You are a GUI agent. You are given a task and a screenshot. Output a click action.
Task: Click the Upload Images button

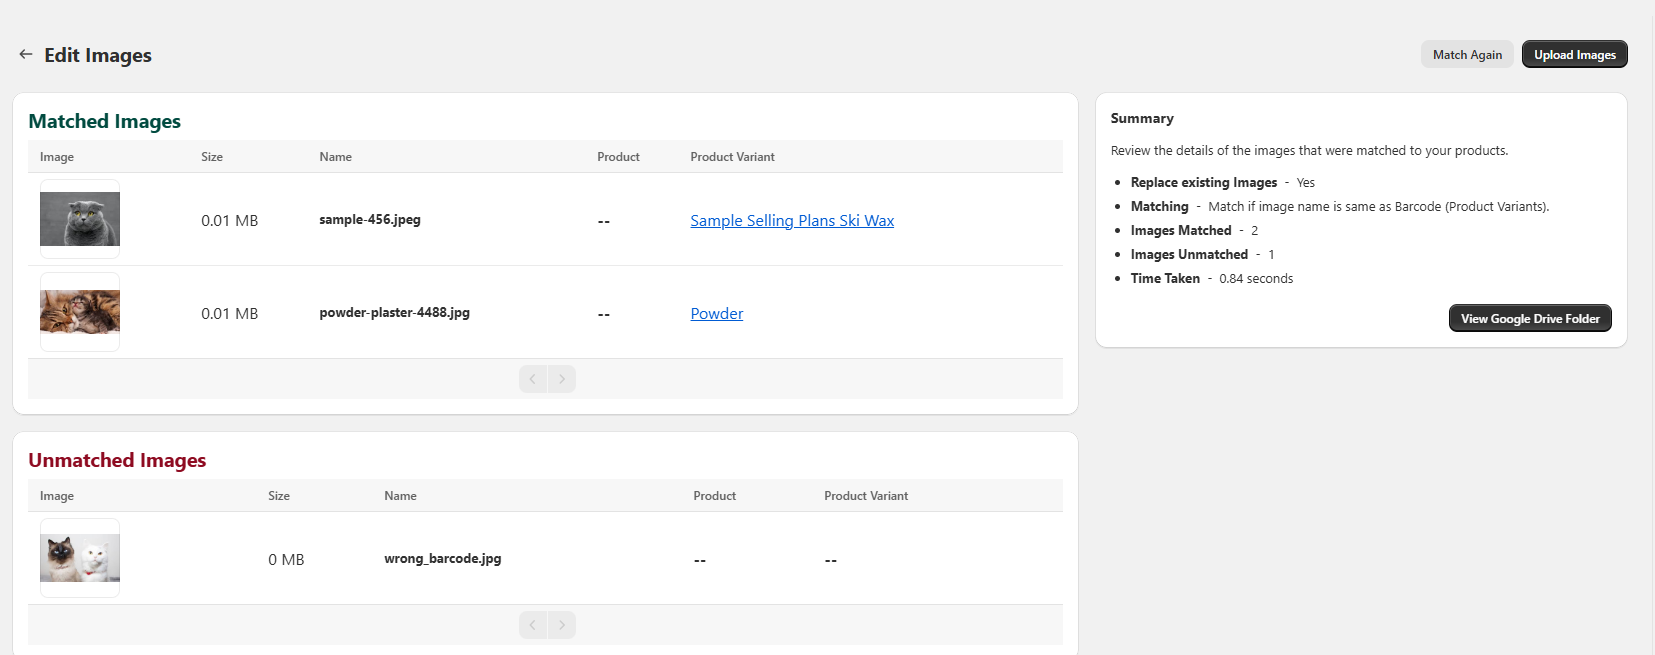1574,55
